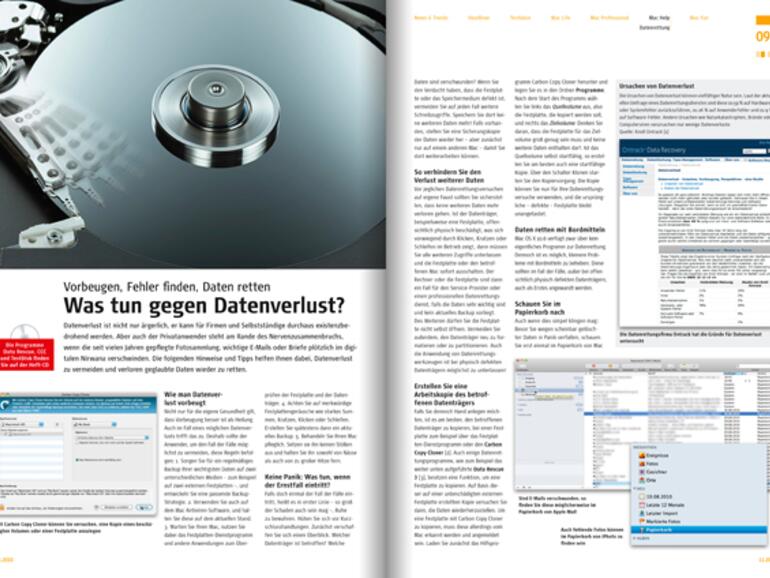Click the orange page number 09
770x578 pixels.
(762, 37)
